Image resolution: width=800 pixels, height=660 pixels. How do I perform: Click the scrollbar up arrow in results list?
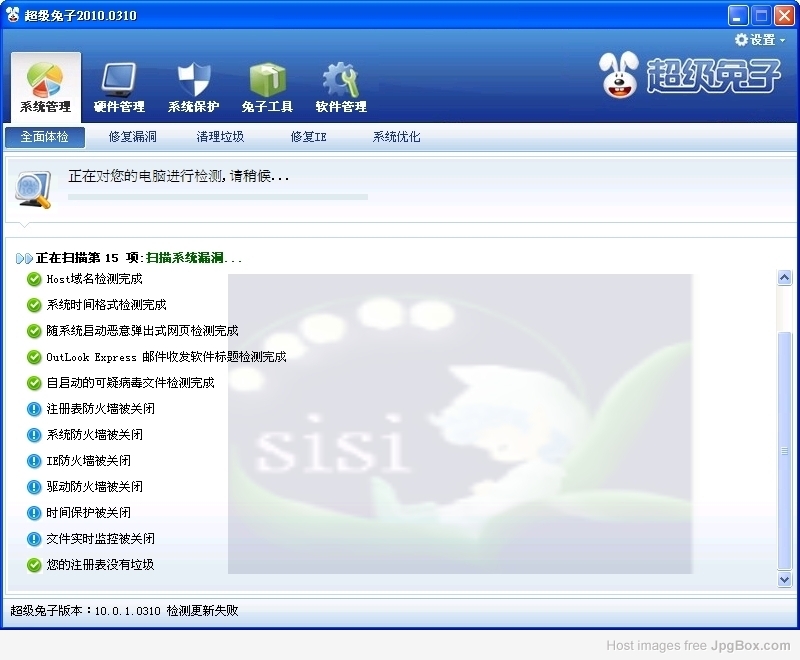coord(785,279)
